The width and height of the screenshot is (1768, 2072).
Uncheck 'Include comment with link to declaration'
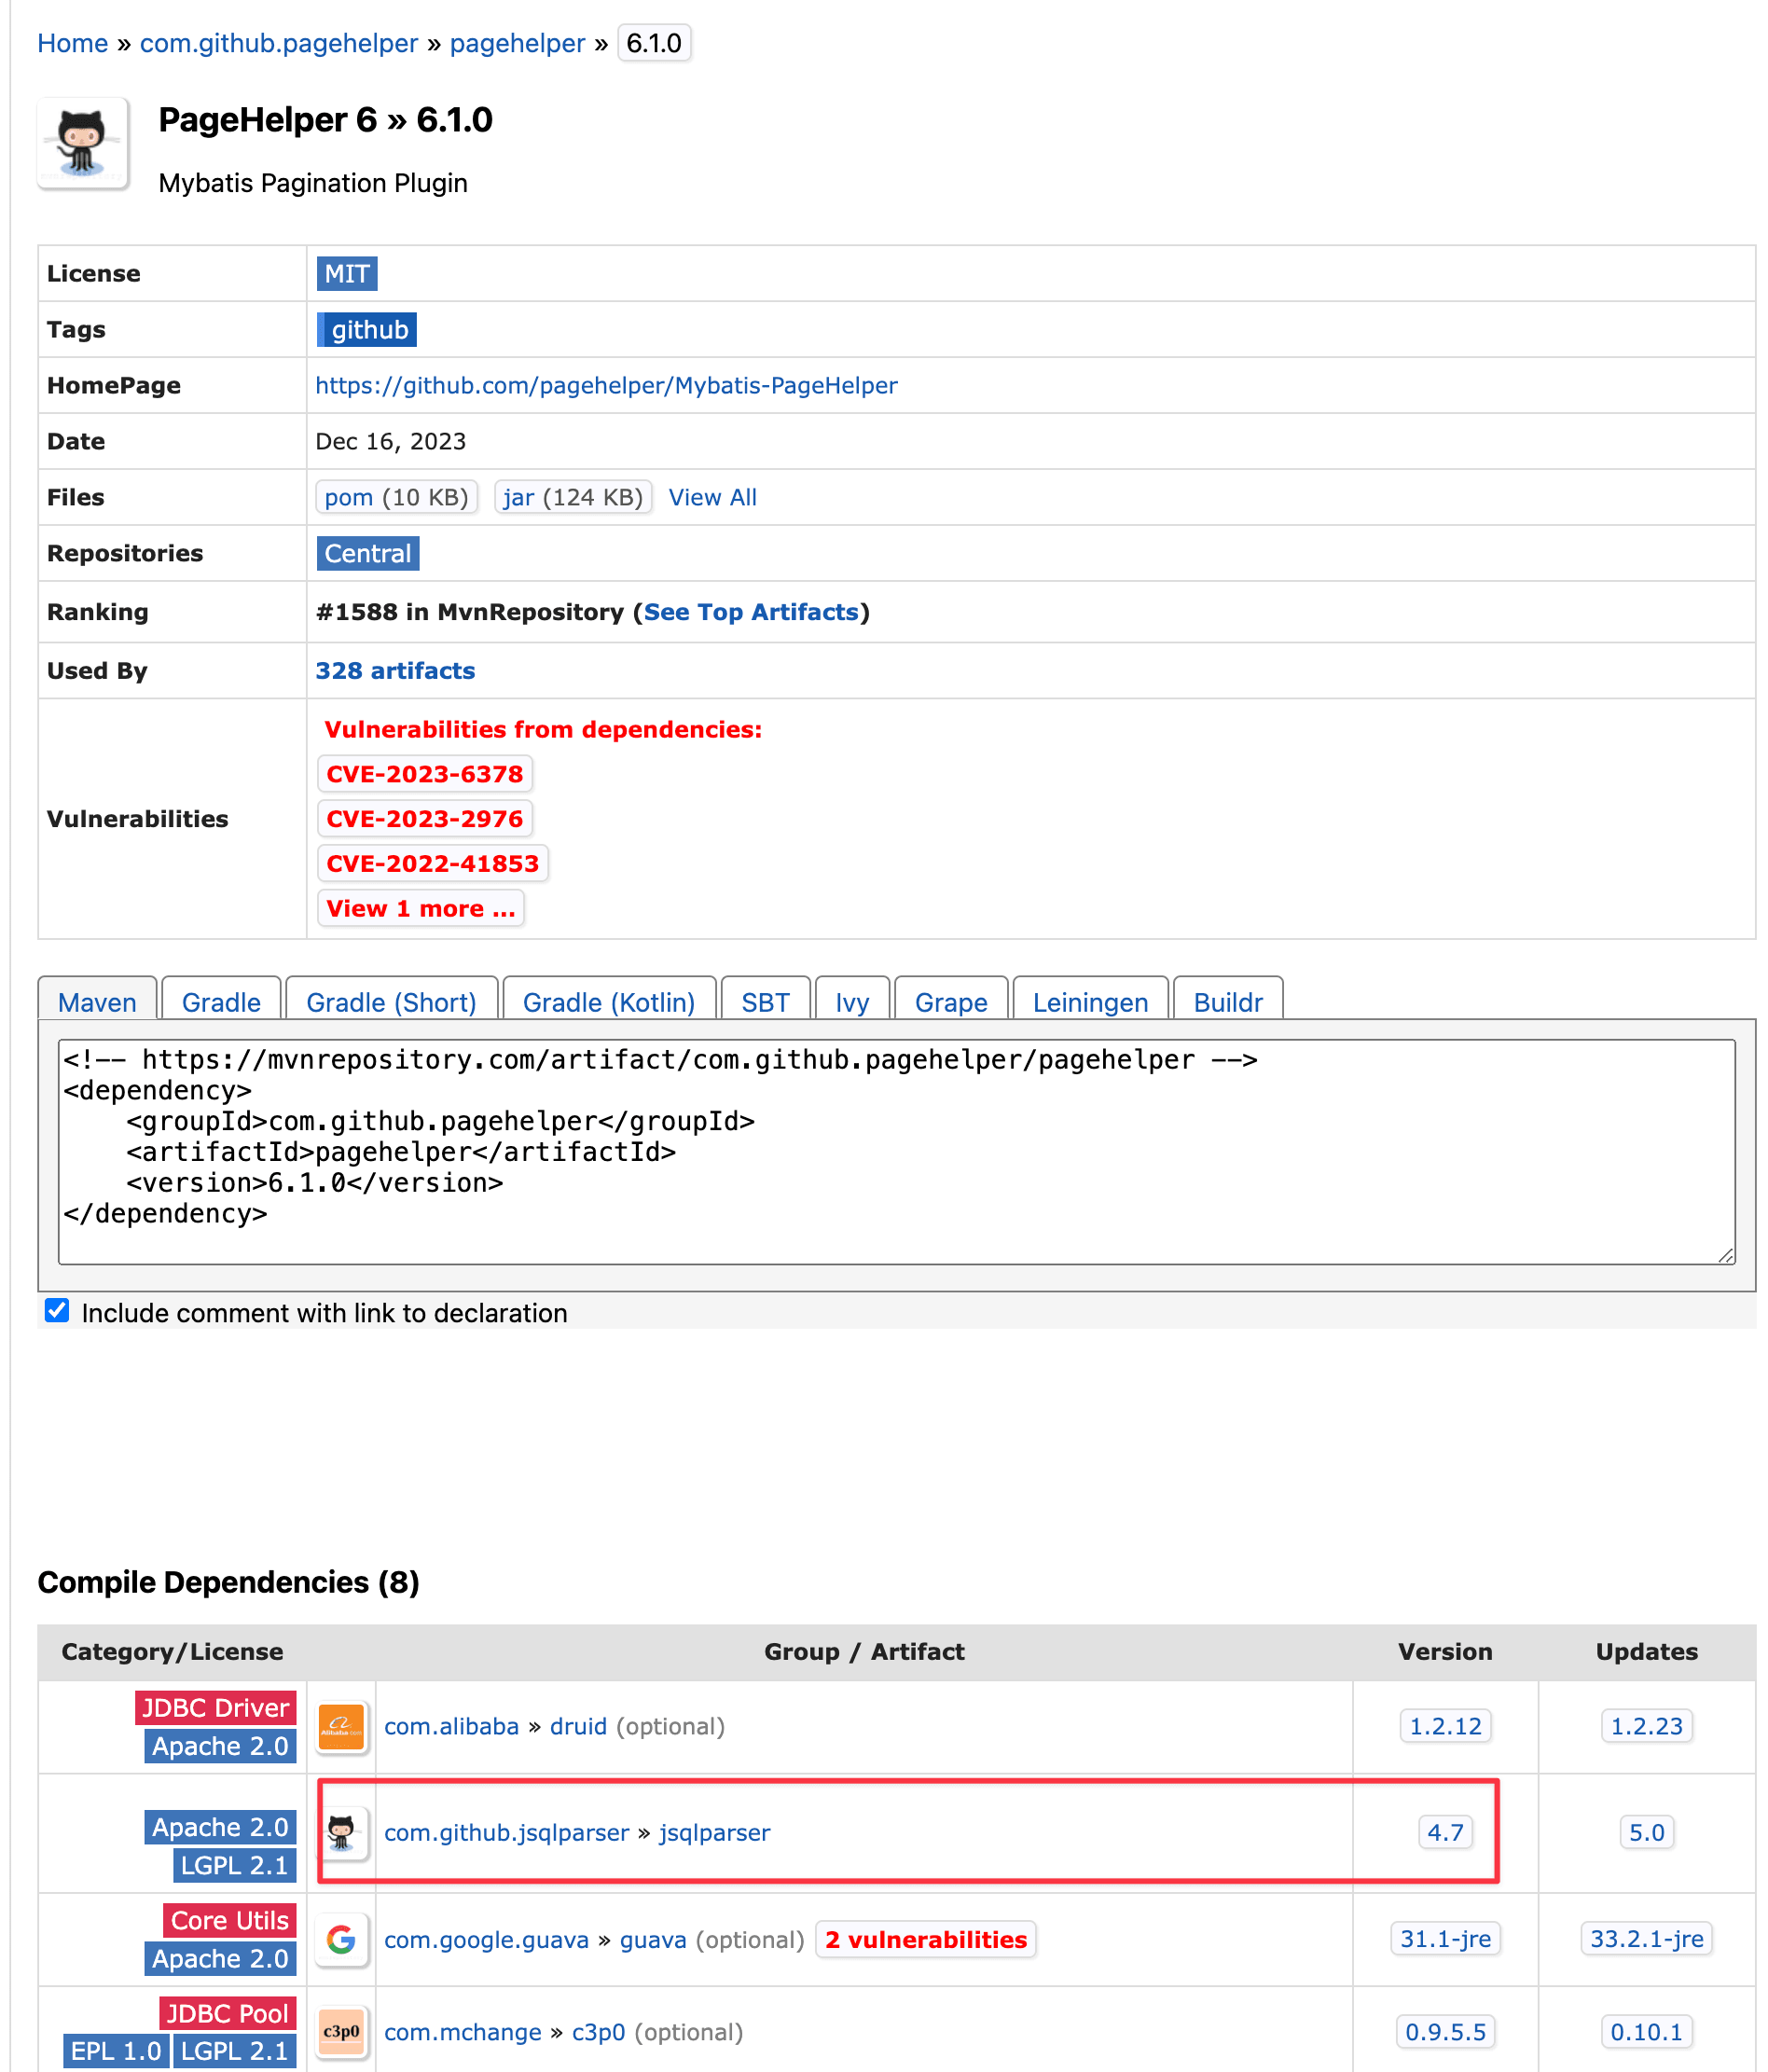point(57,1311)
